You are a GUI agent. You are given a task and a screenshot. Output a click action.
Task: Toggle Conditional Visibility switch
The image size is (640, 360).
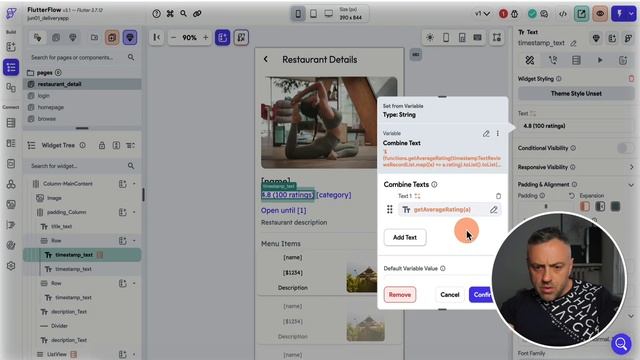[625, 148]
